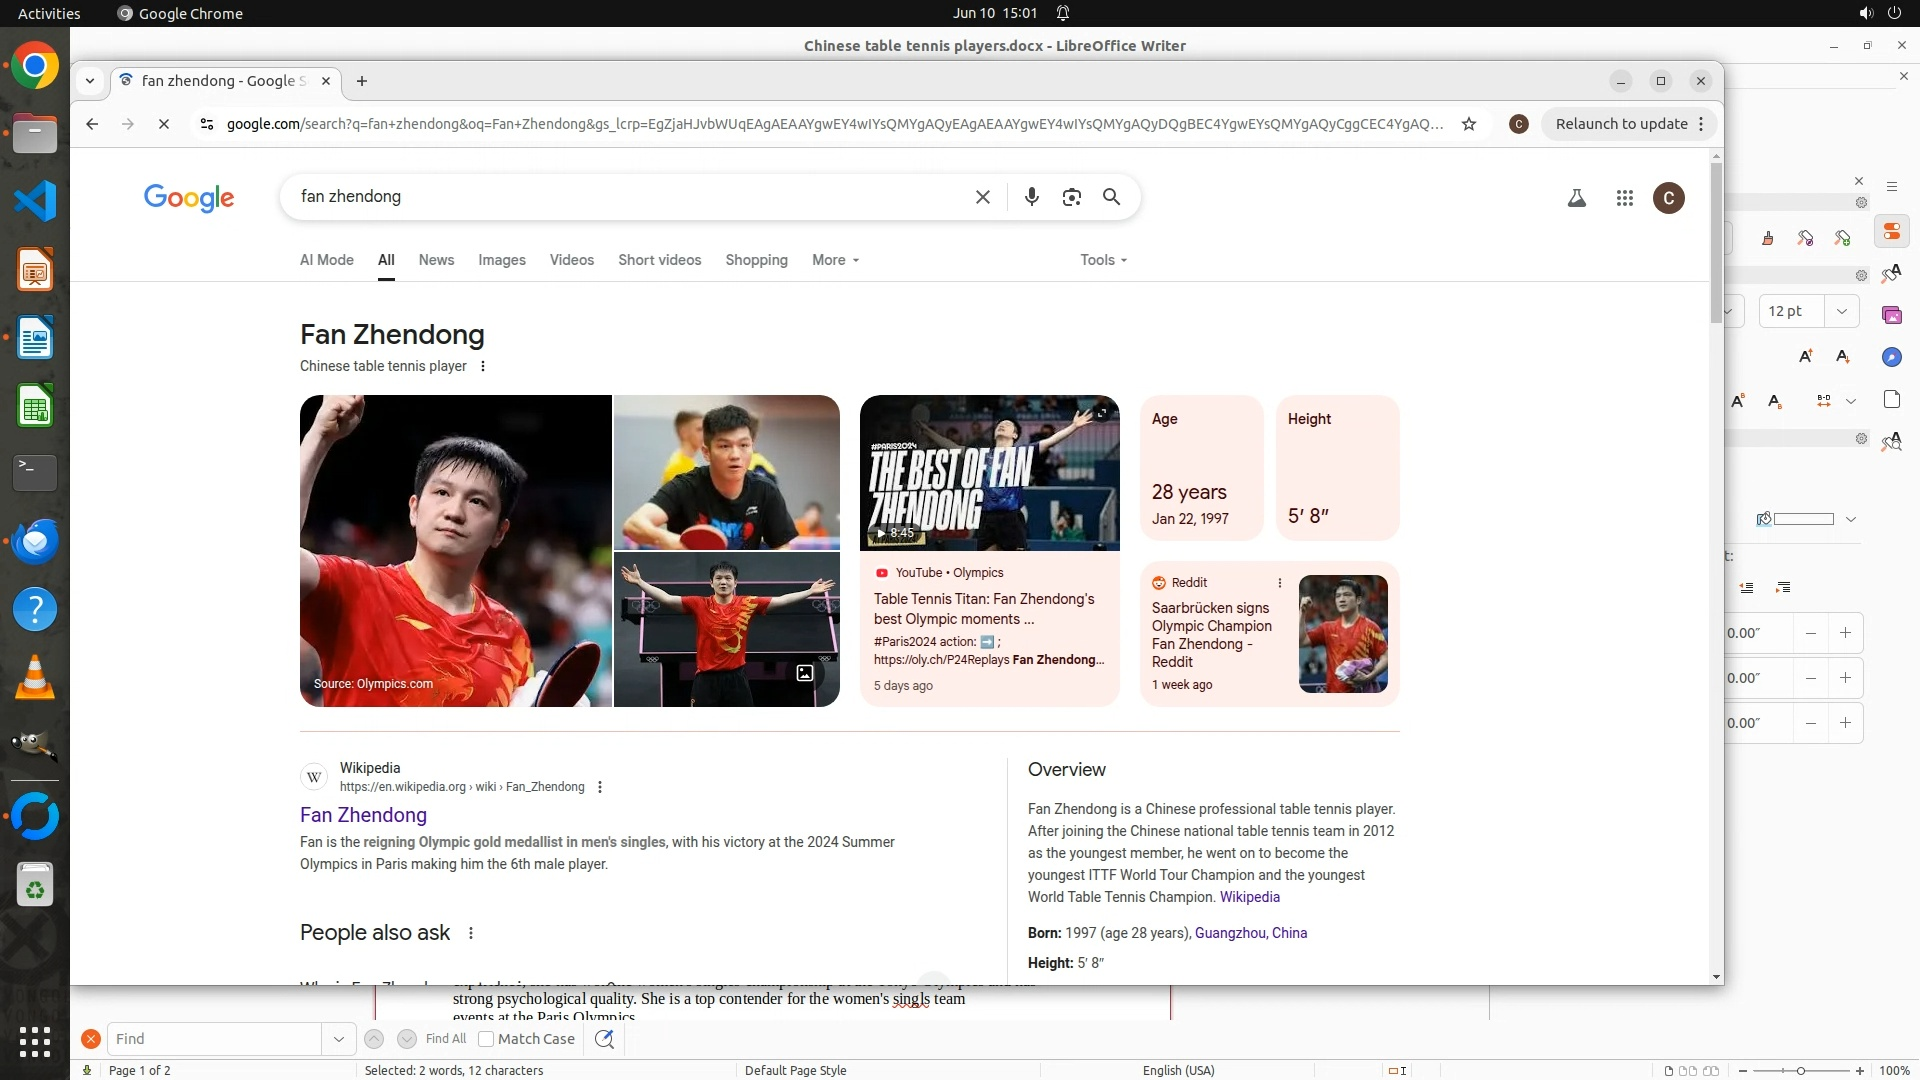This screenshot has height=1080, width=1920.
Task: Expand the 12 pt font size dropdown
Action: click(1841, 311)
